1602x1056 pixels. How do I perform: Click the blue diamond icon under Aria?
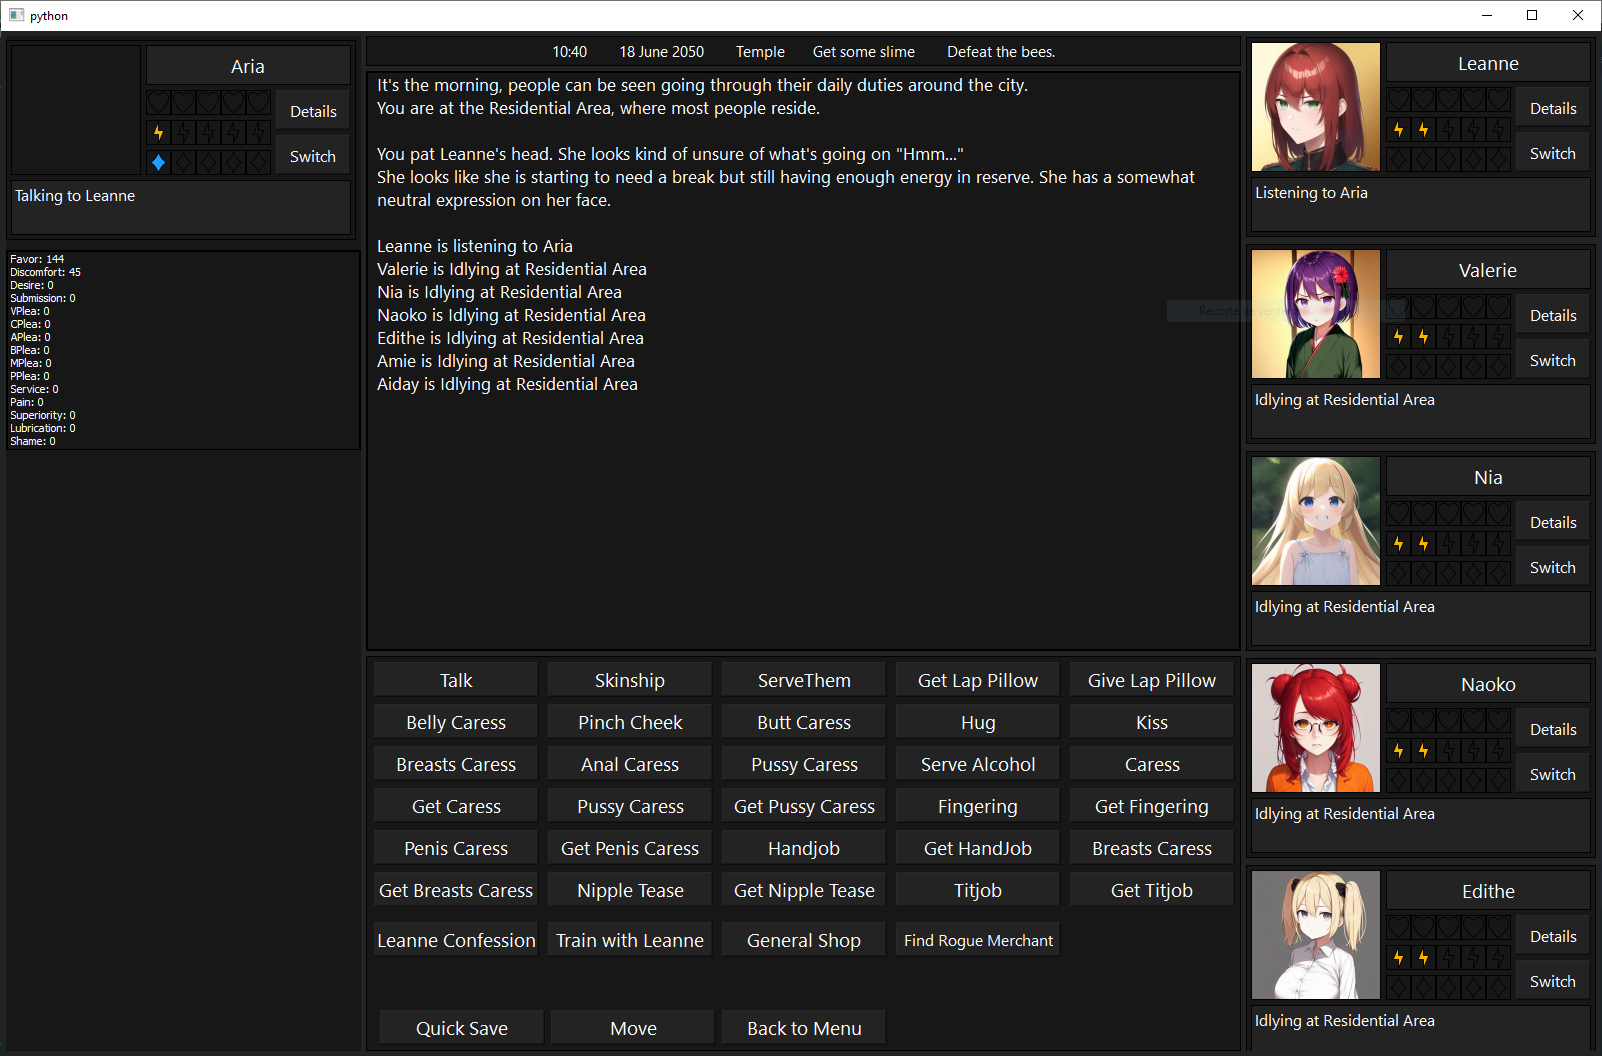tap(158, 162)
